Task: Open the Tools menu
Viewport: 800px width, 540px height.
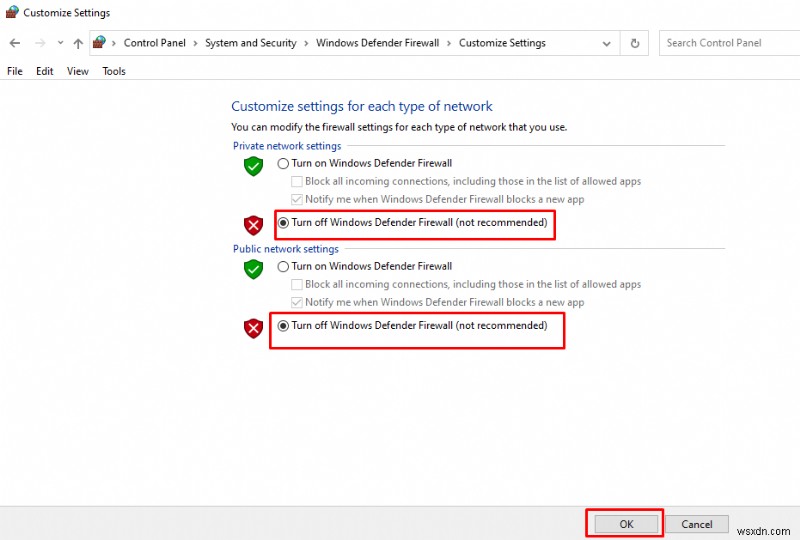Action: click(x=114, y=71)
